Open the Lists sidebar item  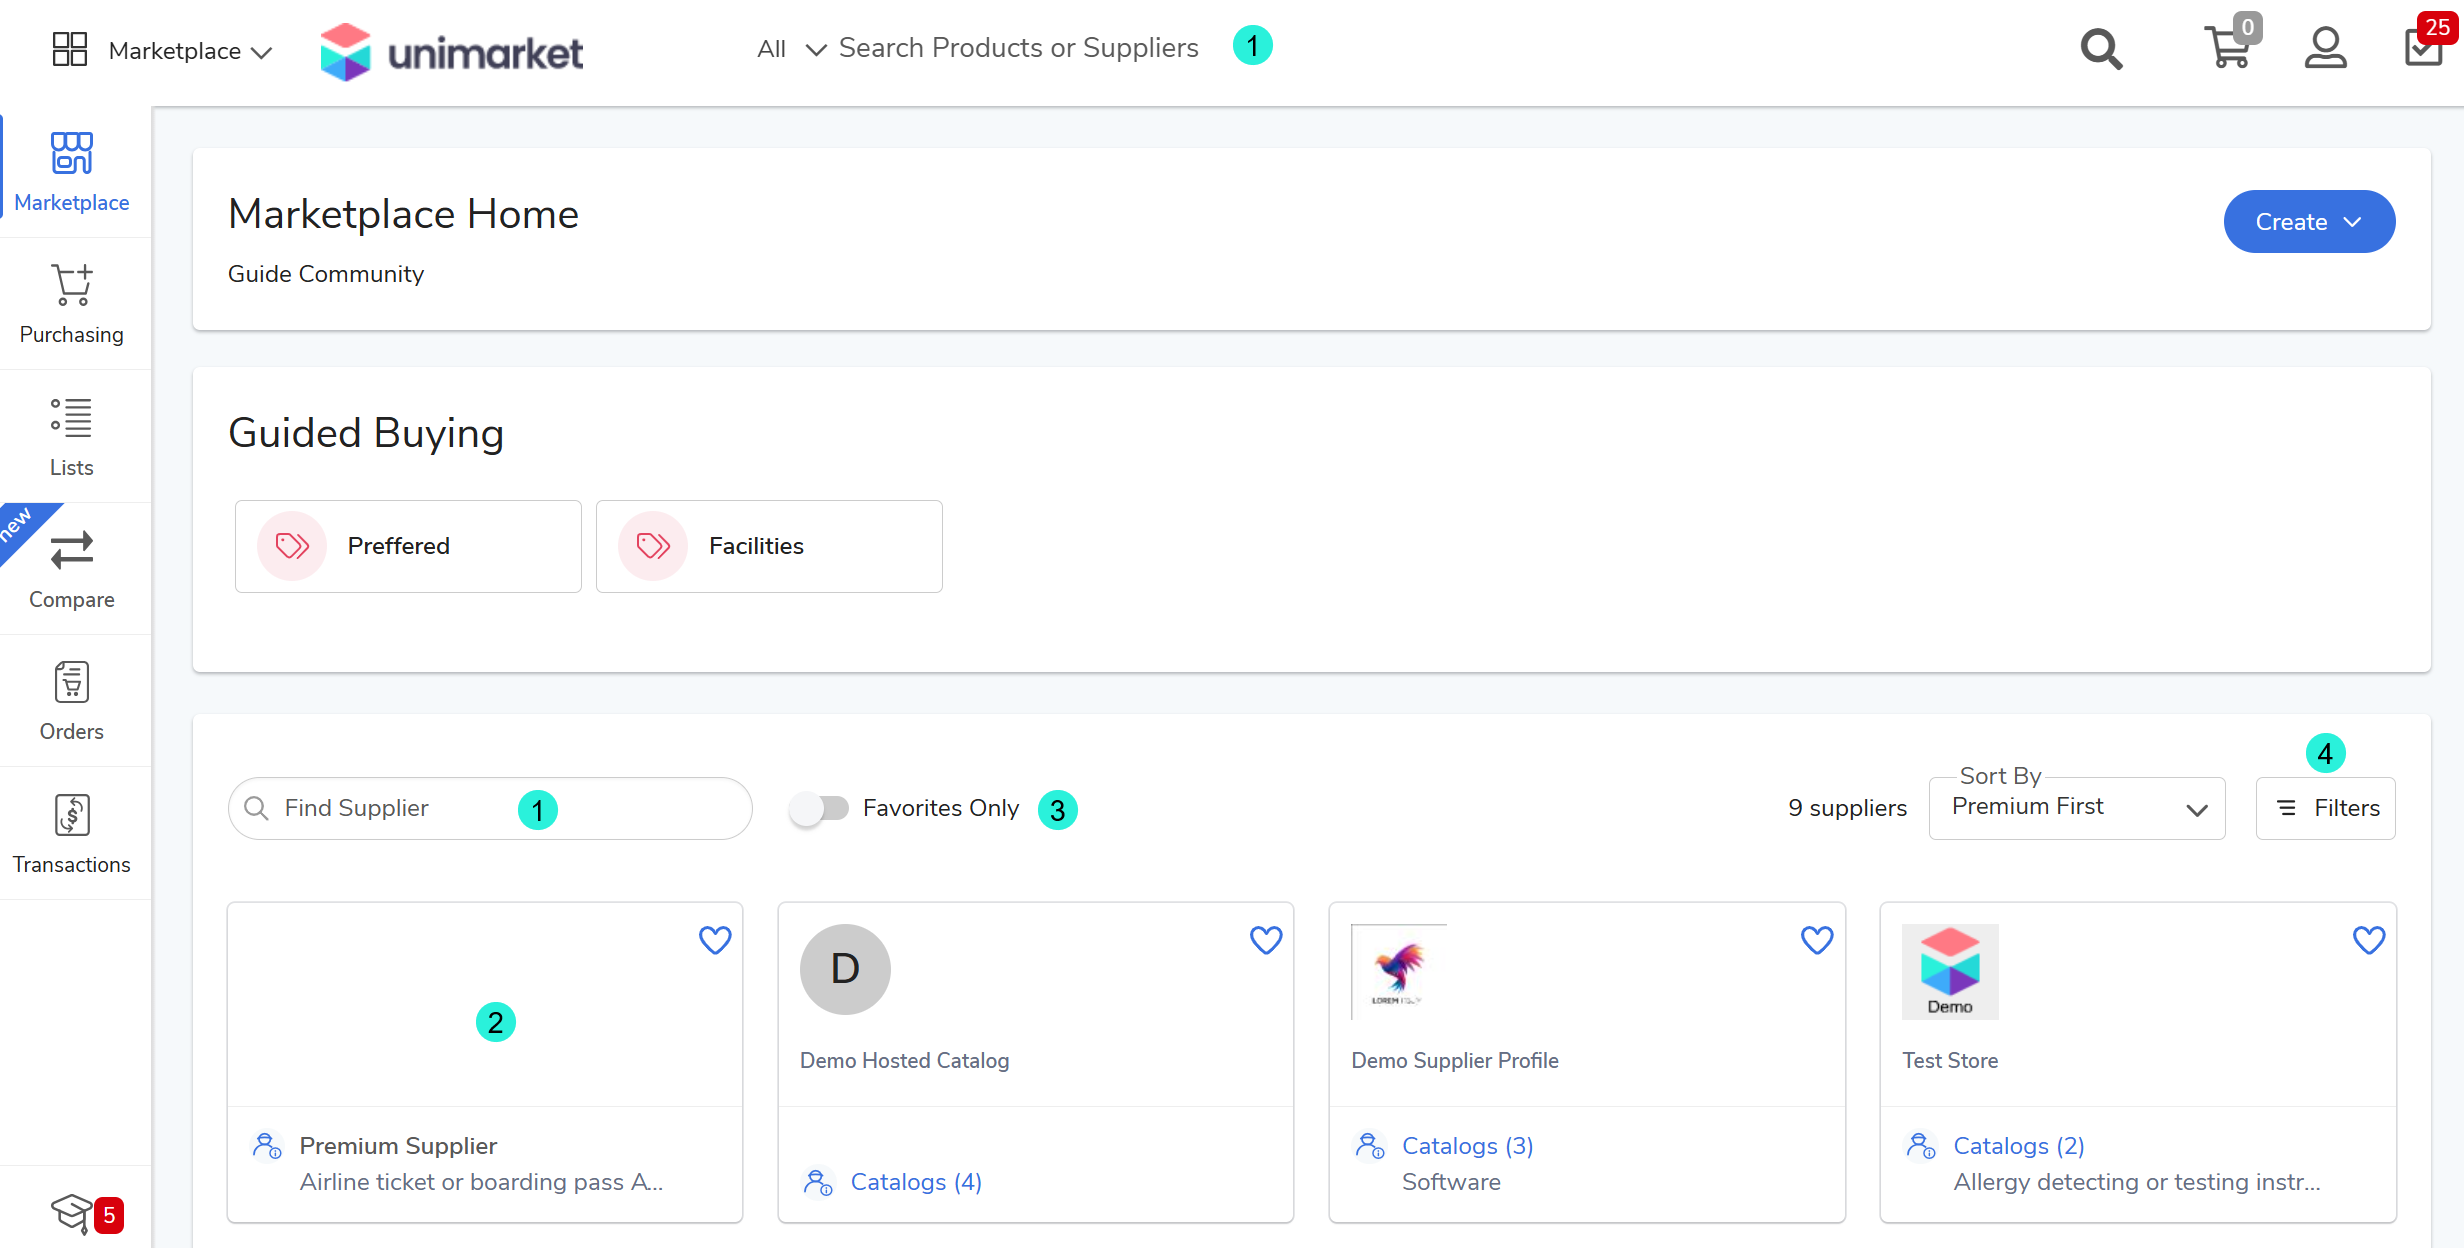tap(72, 436)
